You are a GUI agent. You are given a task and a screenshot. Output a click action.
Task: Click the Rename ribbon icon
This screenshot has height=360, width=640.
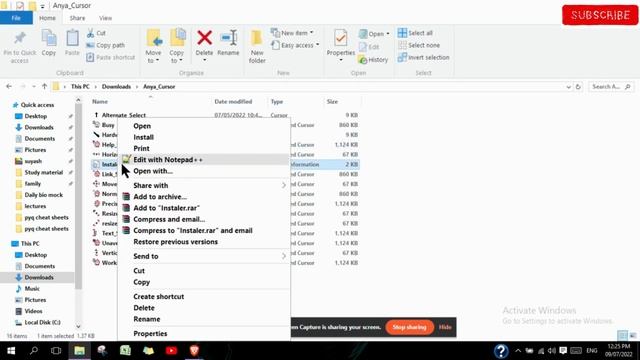click(228, 38)
